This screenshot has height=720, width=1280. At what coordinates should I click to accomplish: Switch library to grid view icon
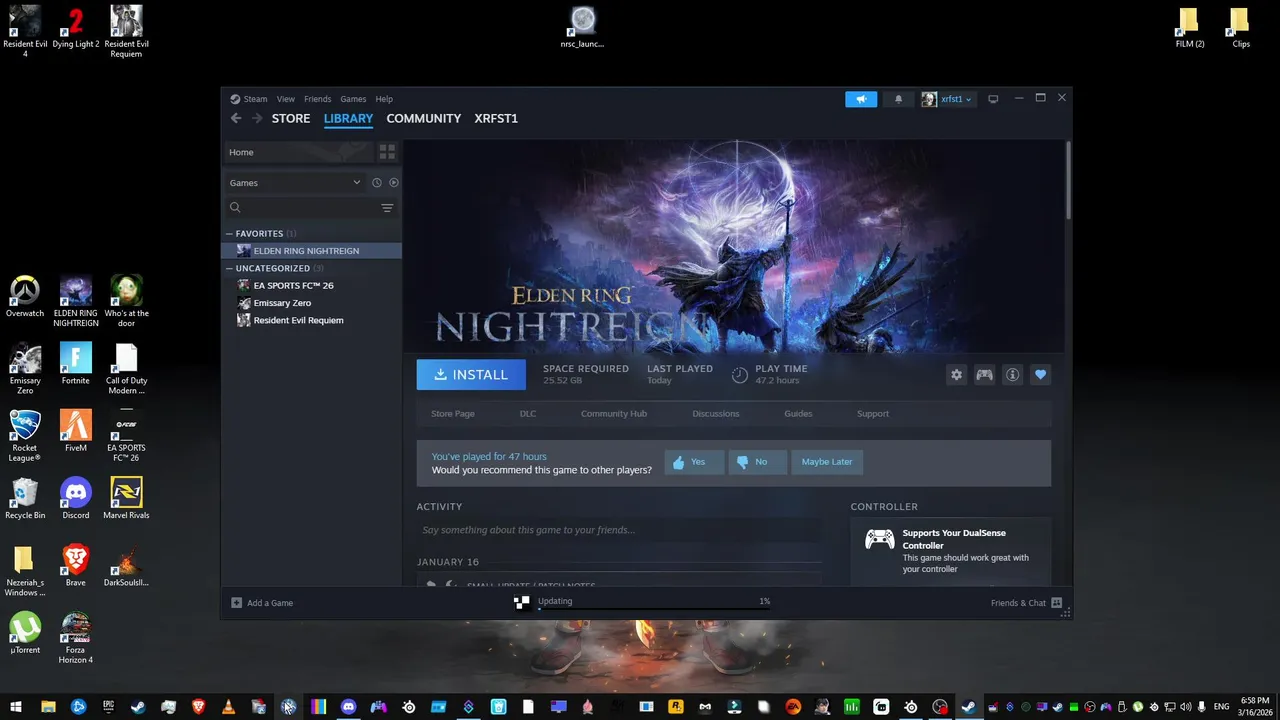(x=387, y=152)
